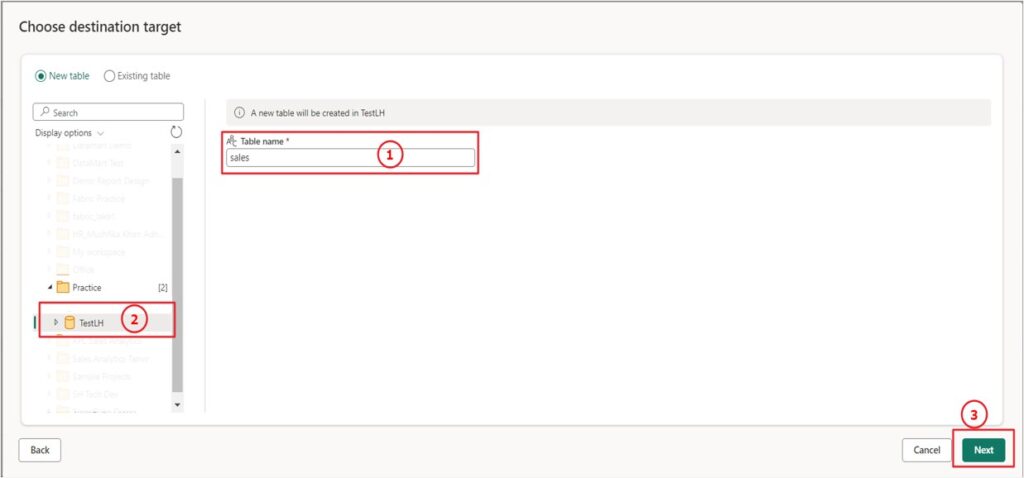Screen dimensions: 1024x478
Task: Click the magnifier icon in Search box
Action: pyautogui.click(x=44, y=112)
